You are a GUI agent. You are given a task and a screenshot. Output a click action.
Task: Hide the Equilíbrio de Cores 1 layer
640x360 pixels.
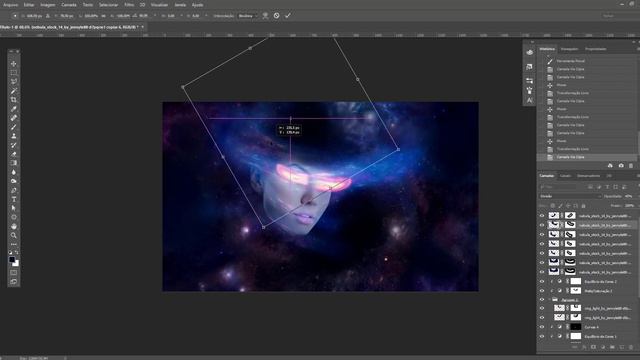(x=542, y=336)
